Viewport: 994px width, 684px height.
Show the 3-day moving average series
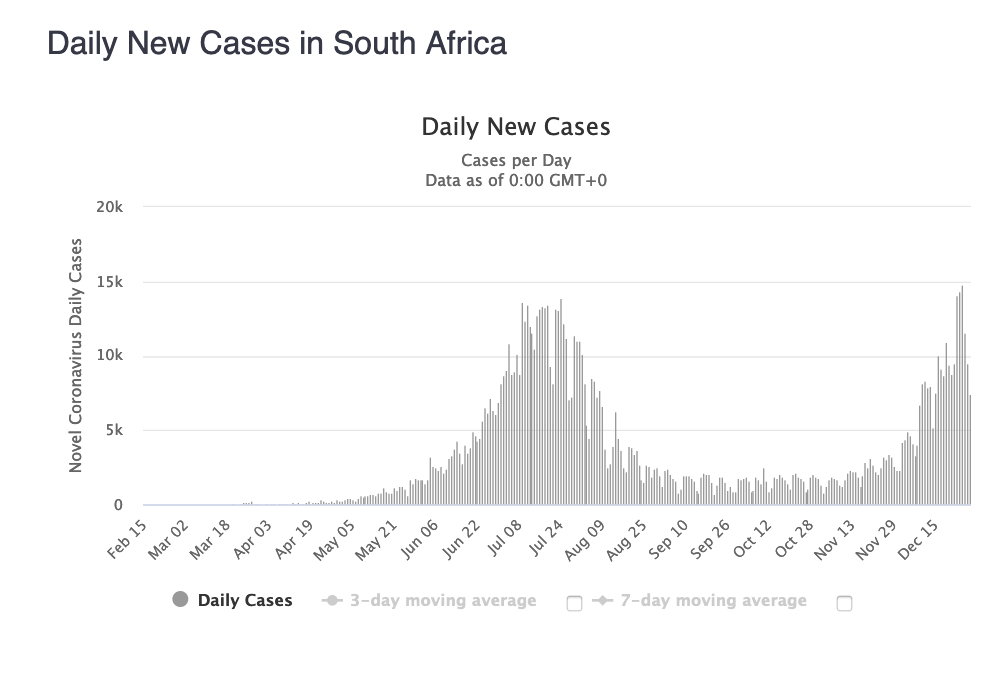coord(443,600)
